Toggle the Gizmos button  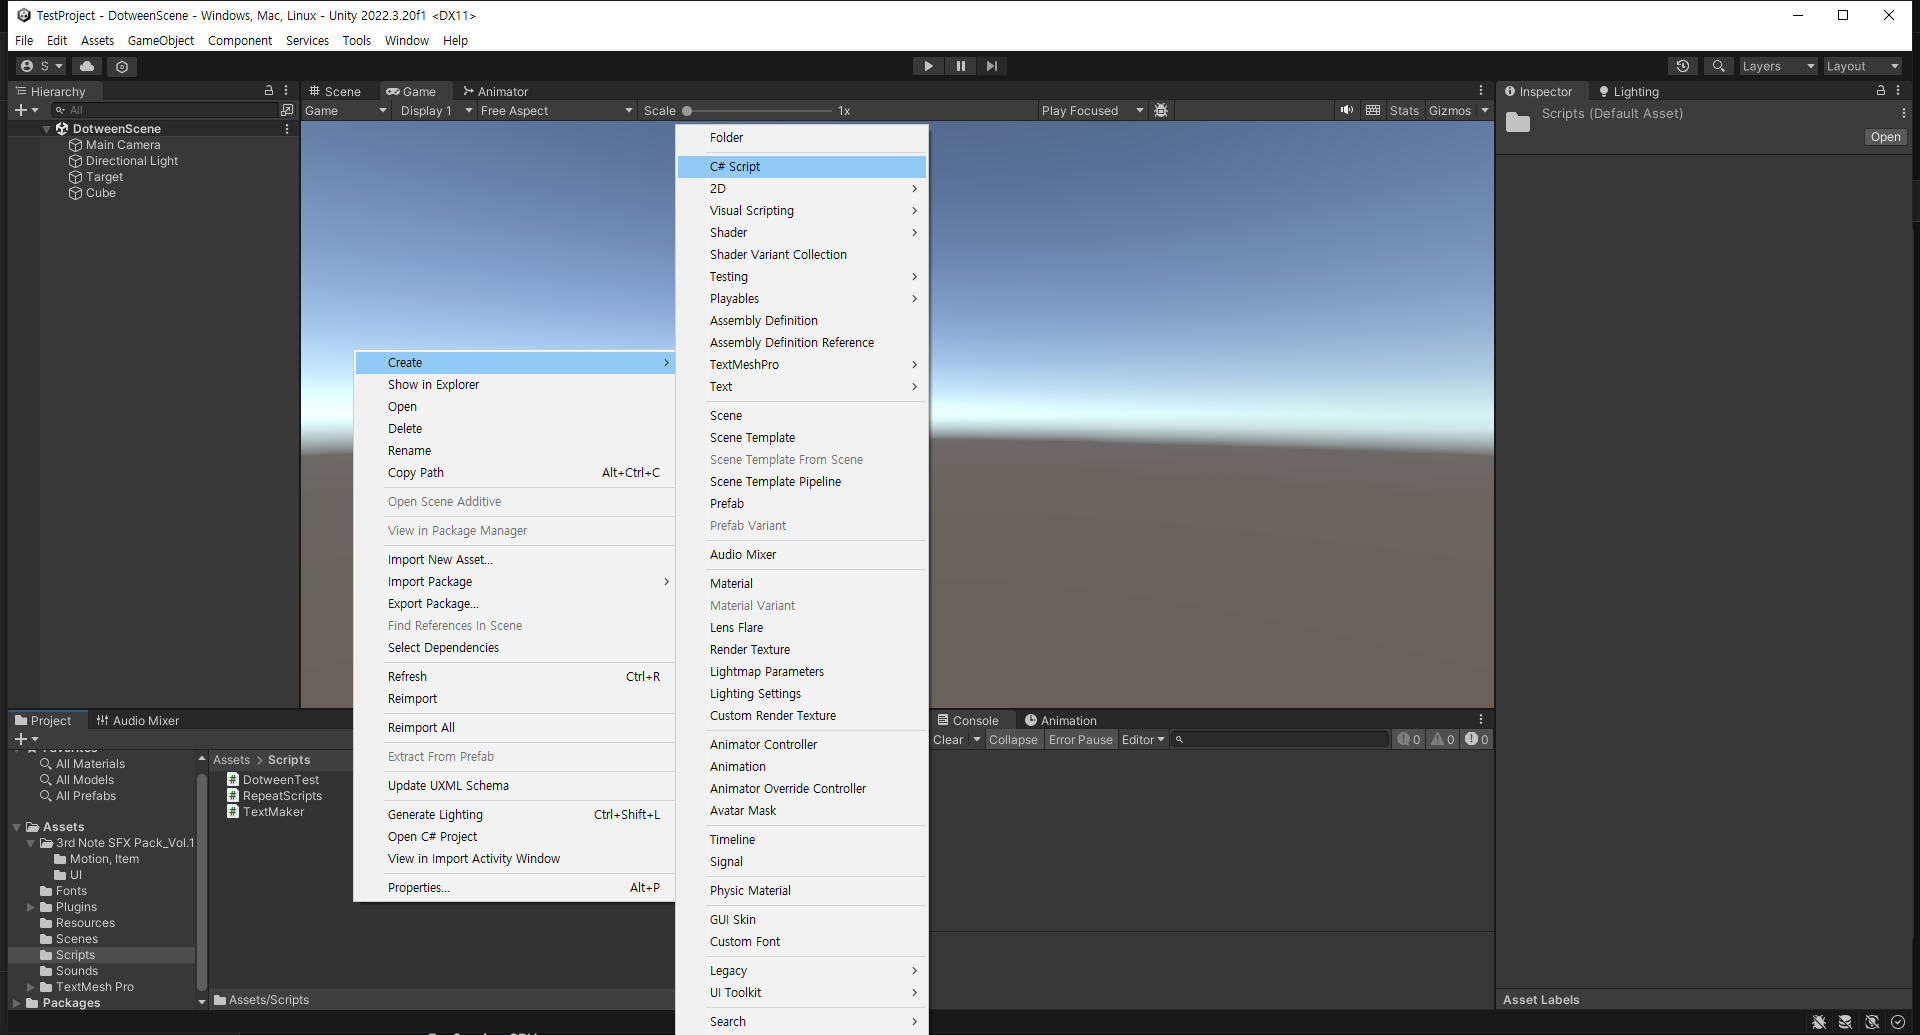pyautogui.click(x=1450, y=111)
